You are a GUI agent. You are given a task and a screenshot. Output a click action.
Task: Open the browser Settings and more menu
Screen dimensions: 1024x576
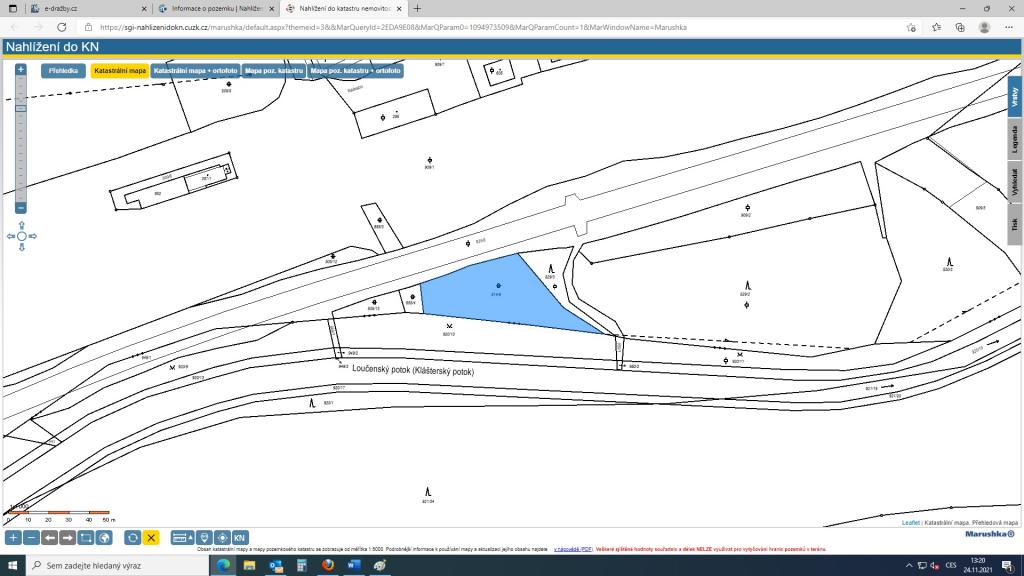tap(1009, 27)
